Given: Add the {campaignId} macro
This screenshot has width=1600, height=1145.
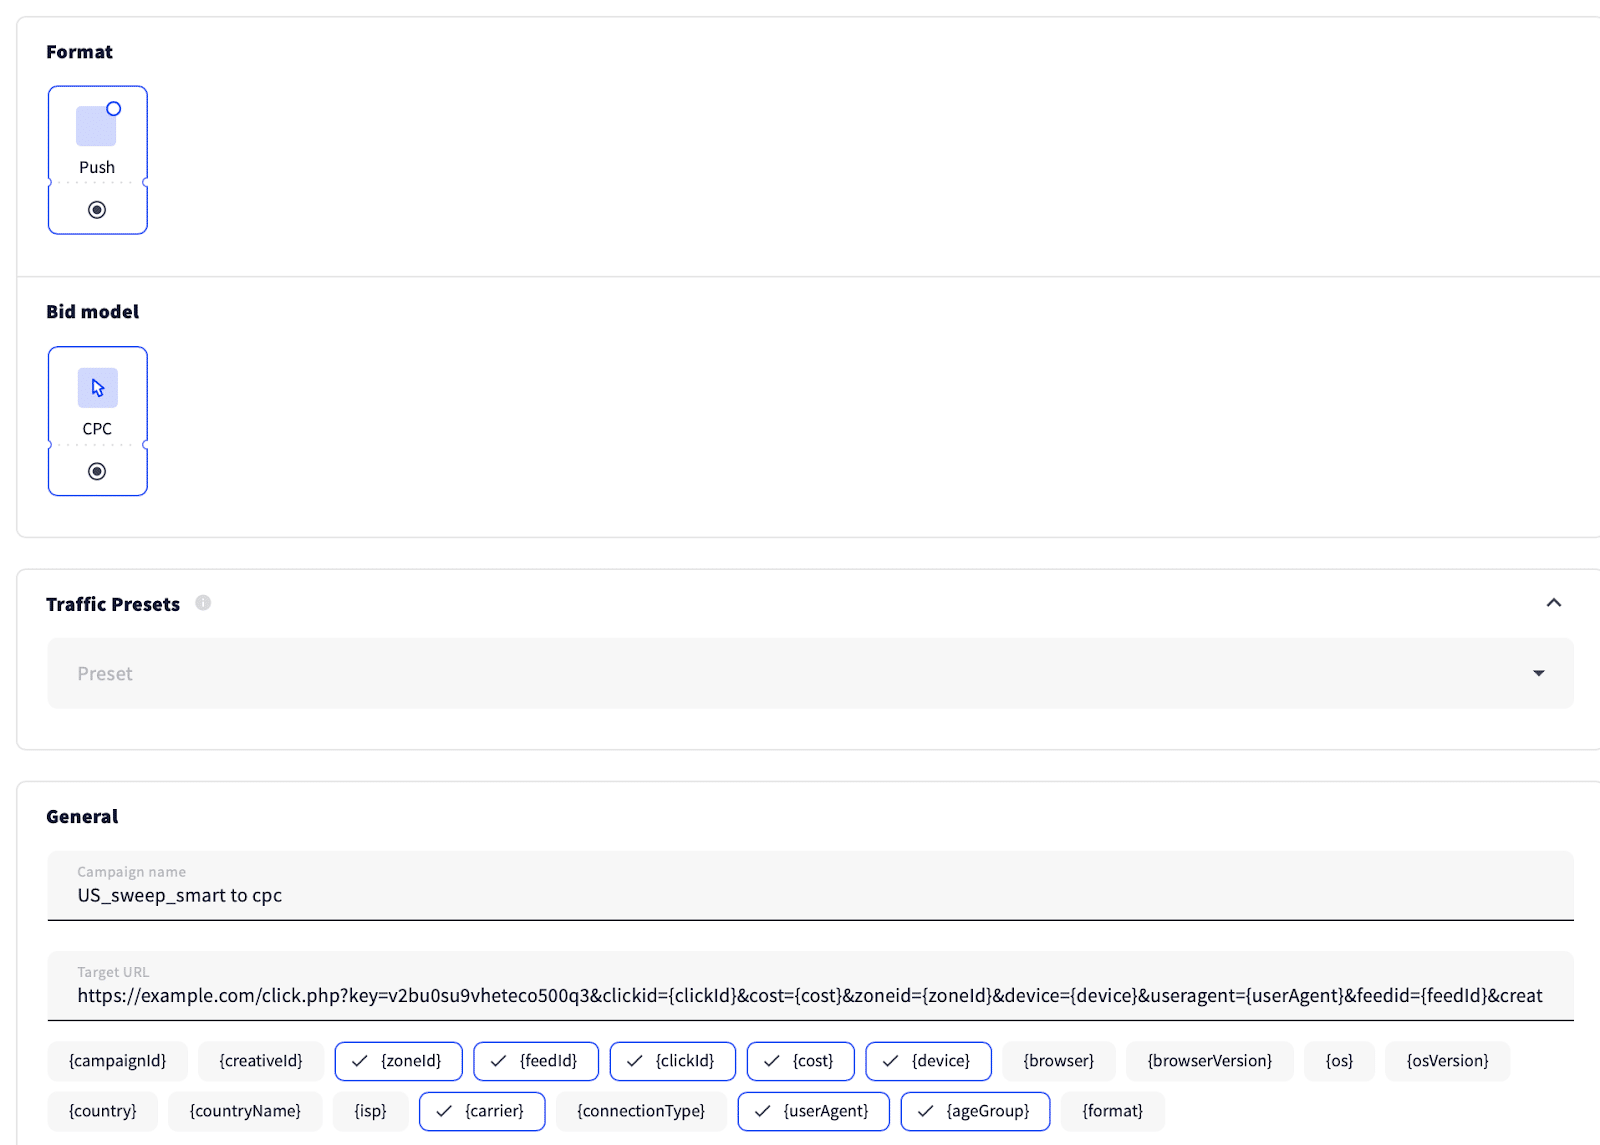Looking at the screenshot, I should point(117,1061).
